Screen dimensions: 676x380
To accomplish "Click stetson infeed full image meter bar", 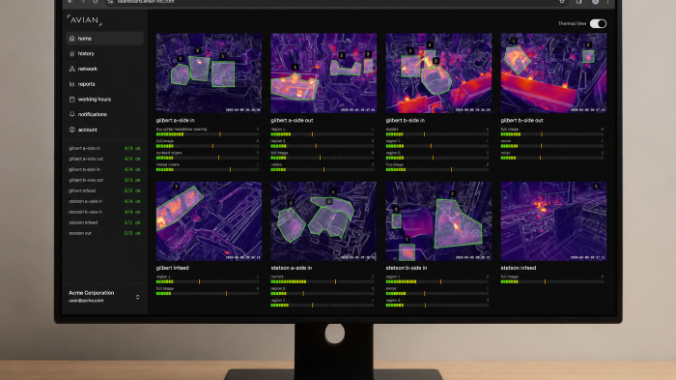I will 552,282.
